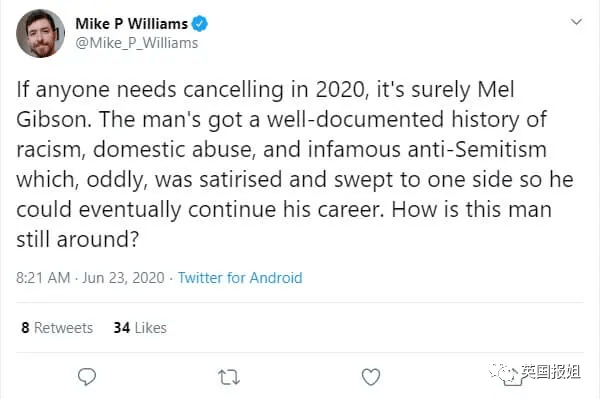Open the Twitter for Android source link
The image size is (600, 399).
(240, 277)
